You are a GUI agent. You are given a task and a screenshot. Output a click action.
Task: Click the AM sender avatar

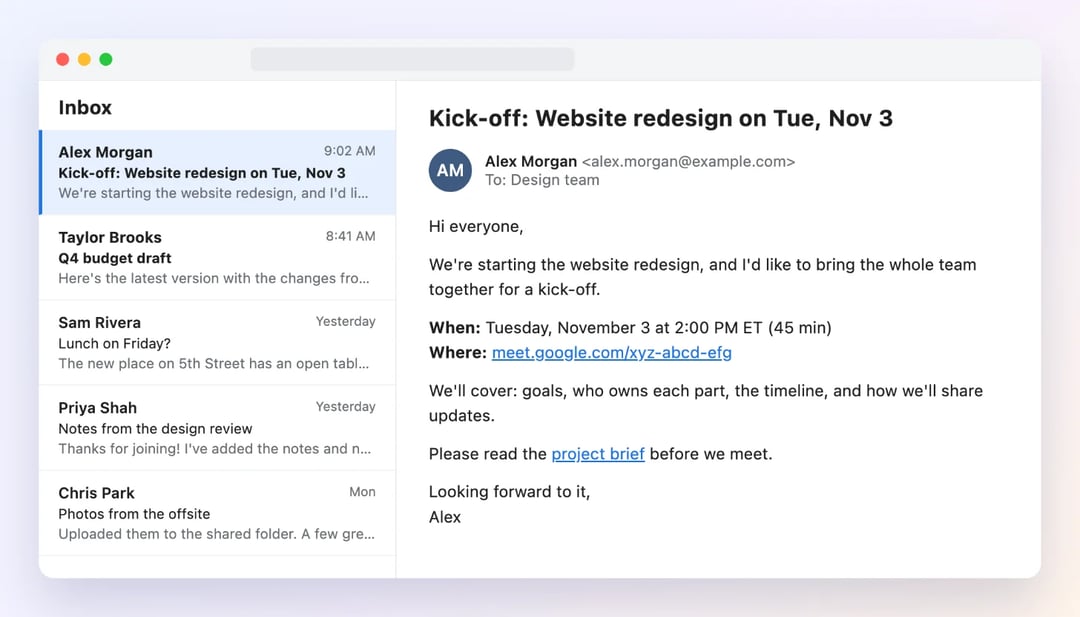point(450,170)
